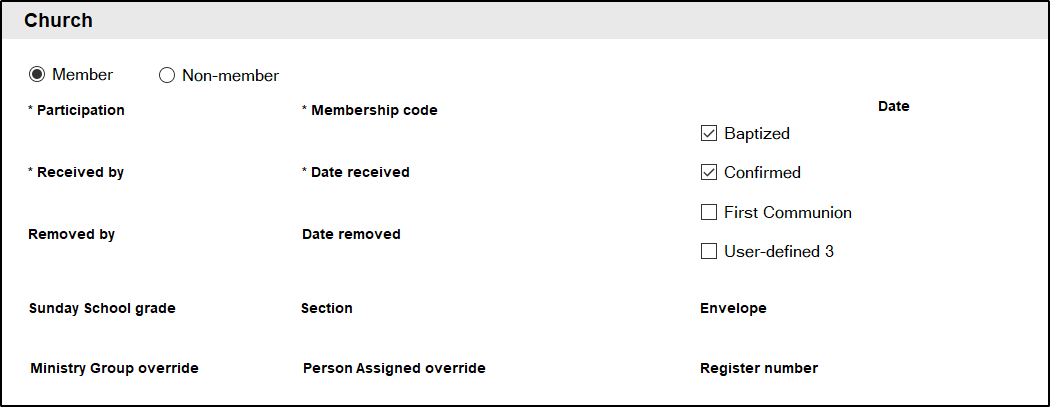Click the Person Assigned override label
The width and height of the screenshot is (1050, 407).
pyautogui.click(x=394, y=368)
